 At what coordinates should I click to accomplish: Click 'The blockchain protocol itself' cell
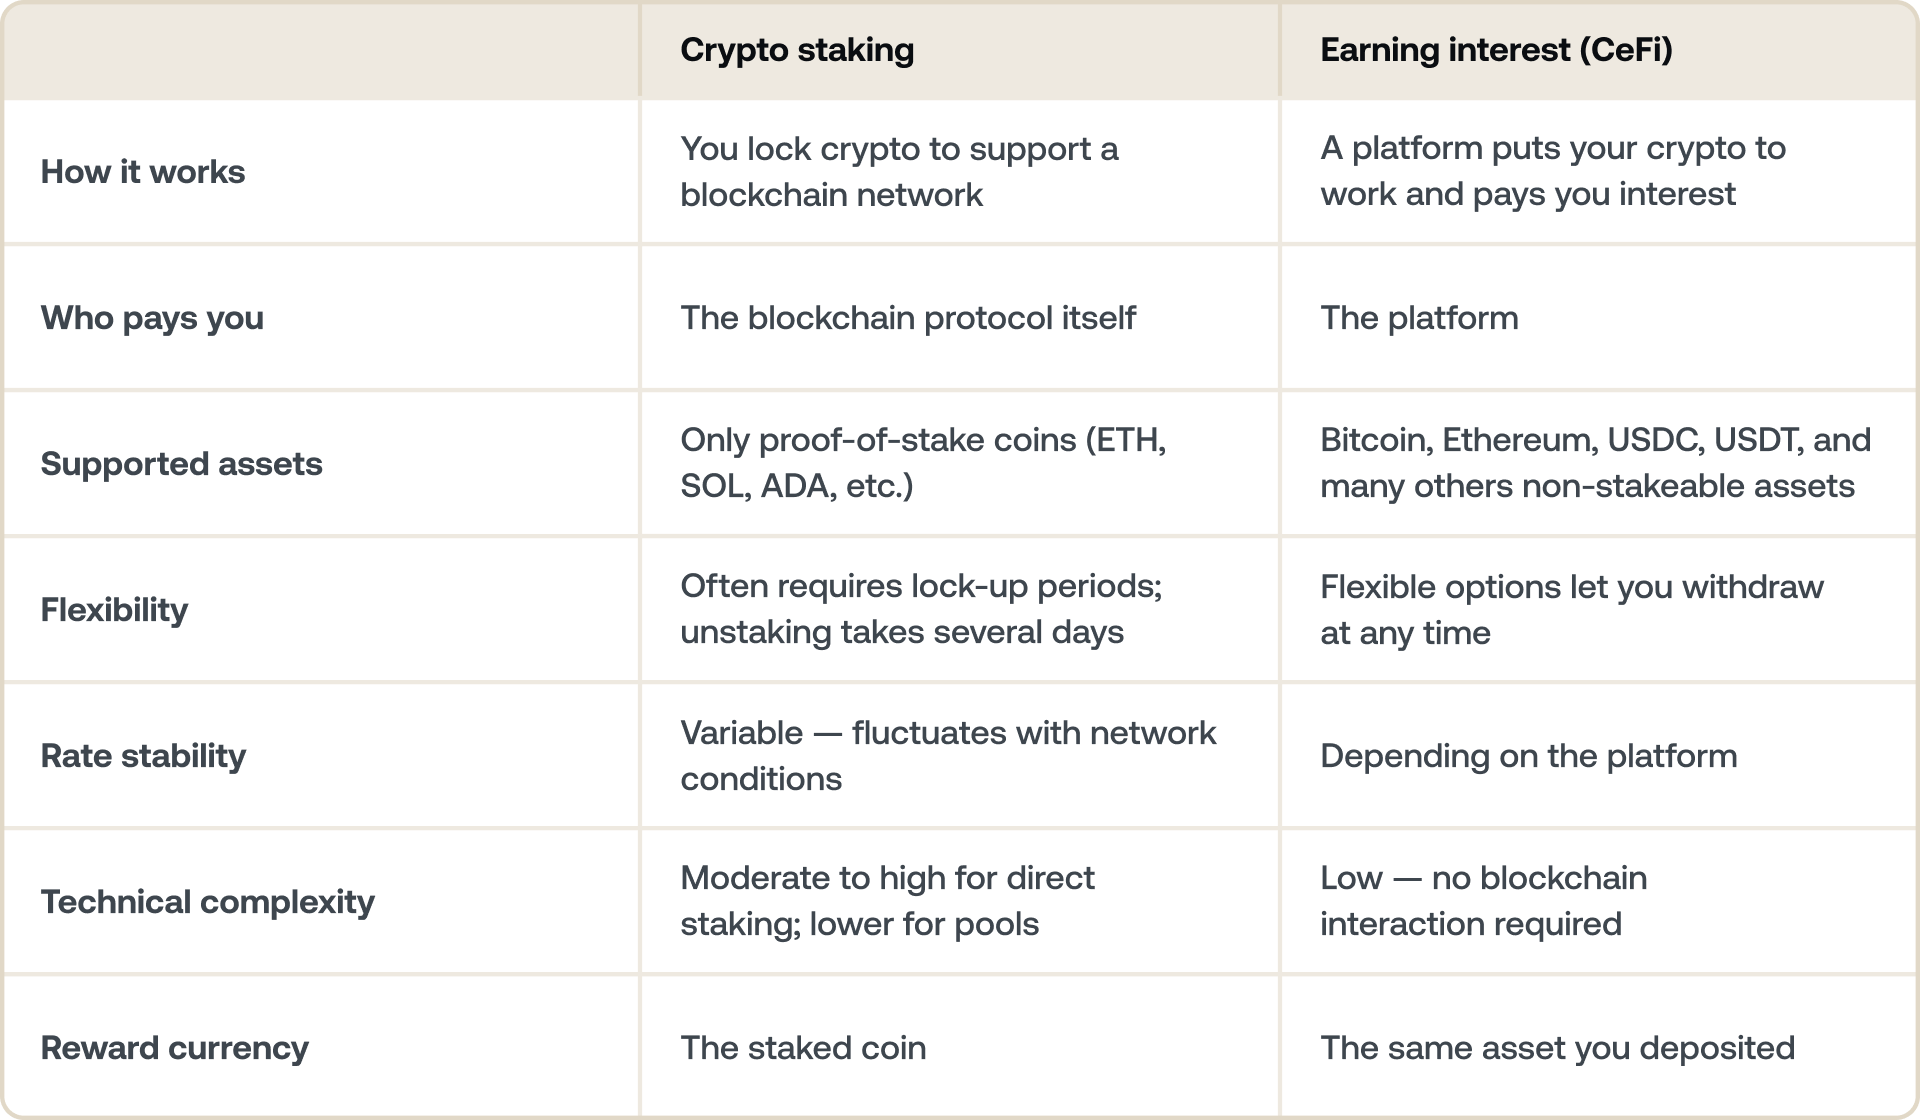coord(908,318)
